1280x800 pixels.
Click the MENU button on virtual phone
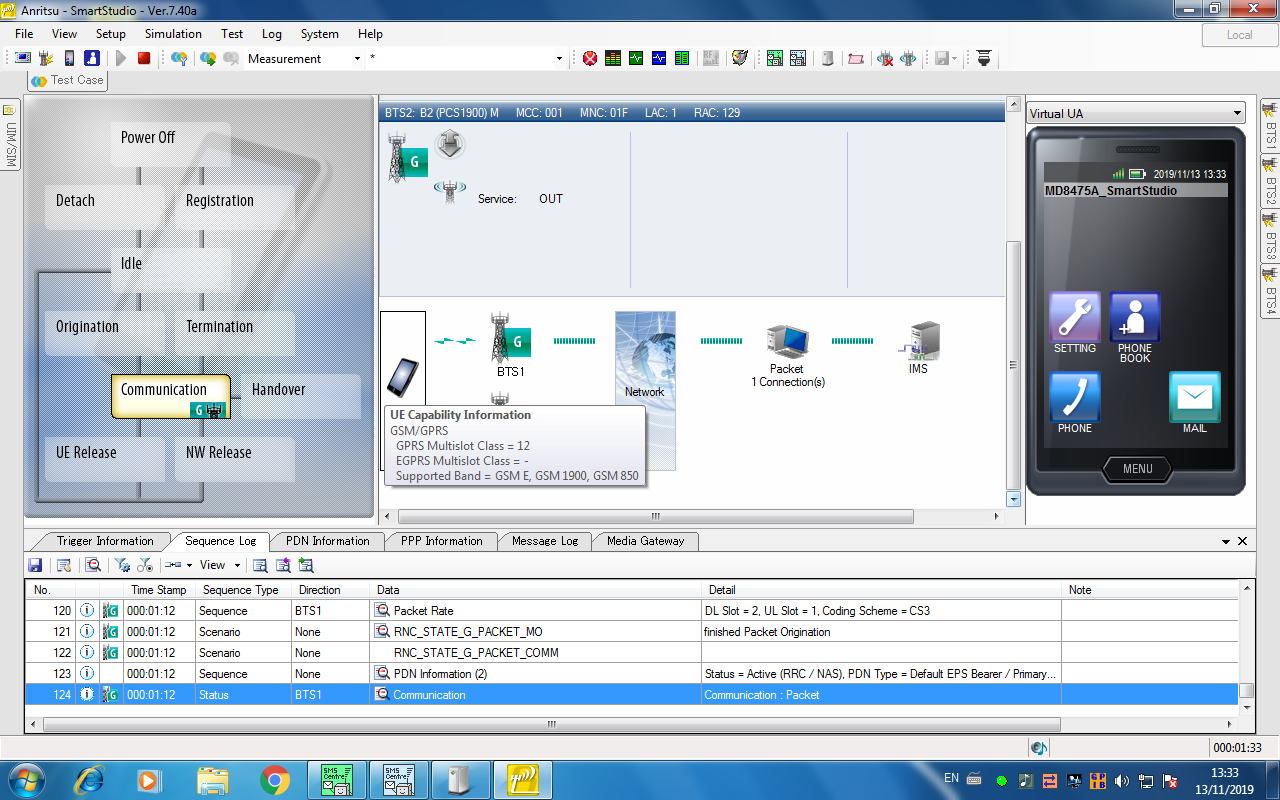pos(1137,468)
